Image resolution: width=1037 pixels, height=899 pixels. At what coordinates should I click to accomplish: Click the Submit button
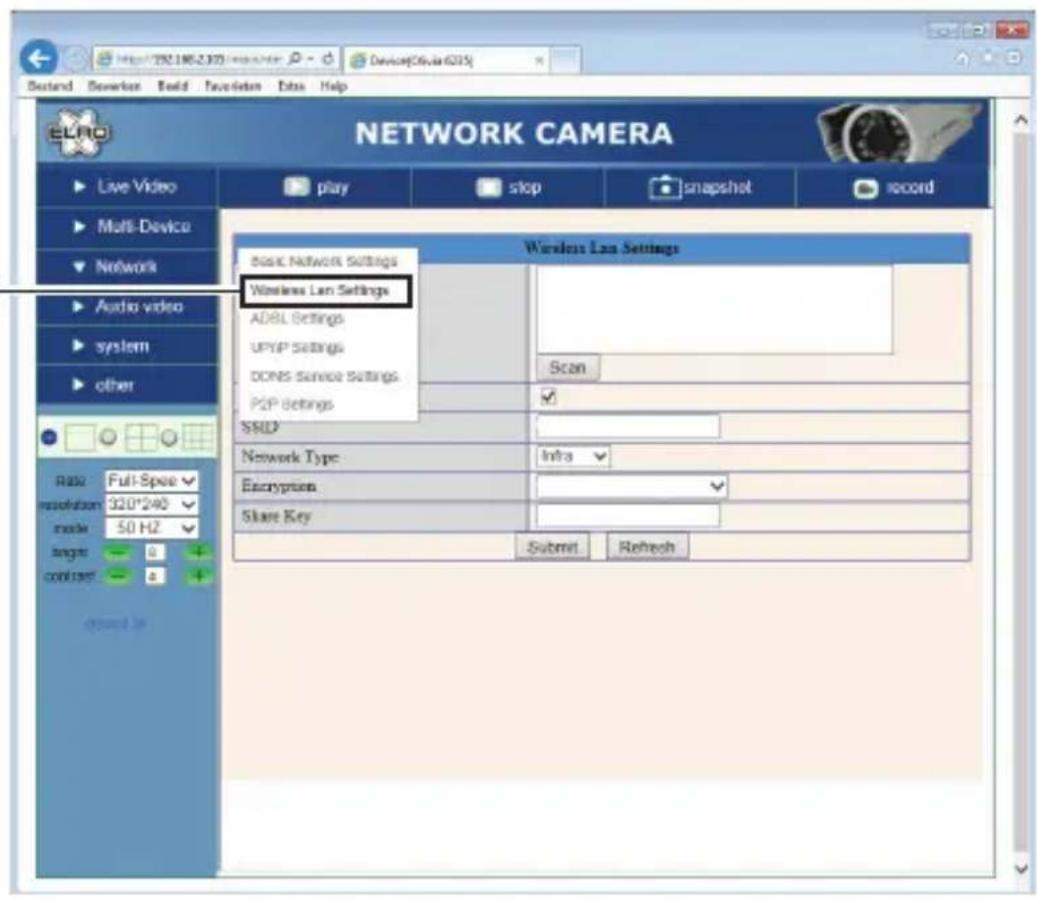coord(552,547)
